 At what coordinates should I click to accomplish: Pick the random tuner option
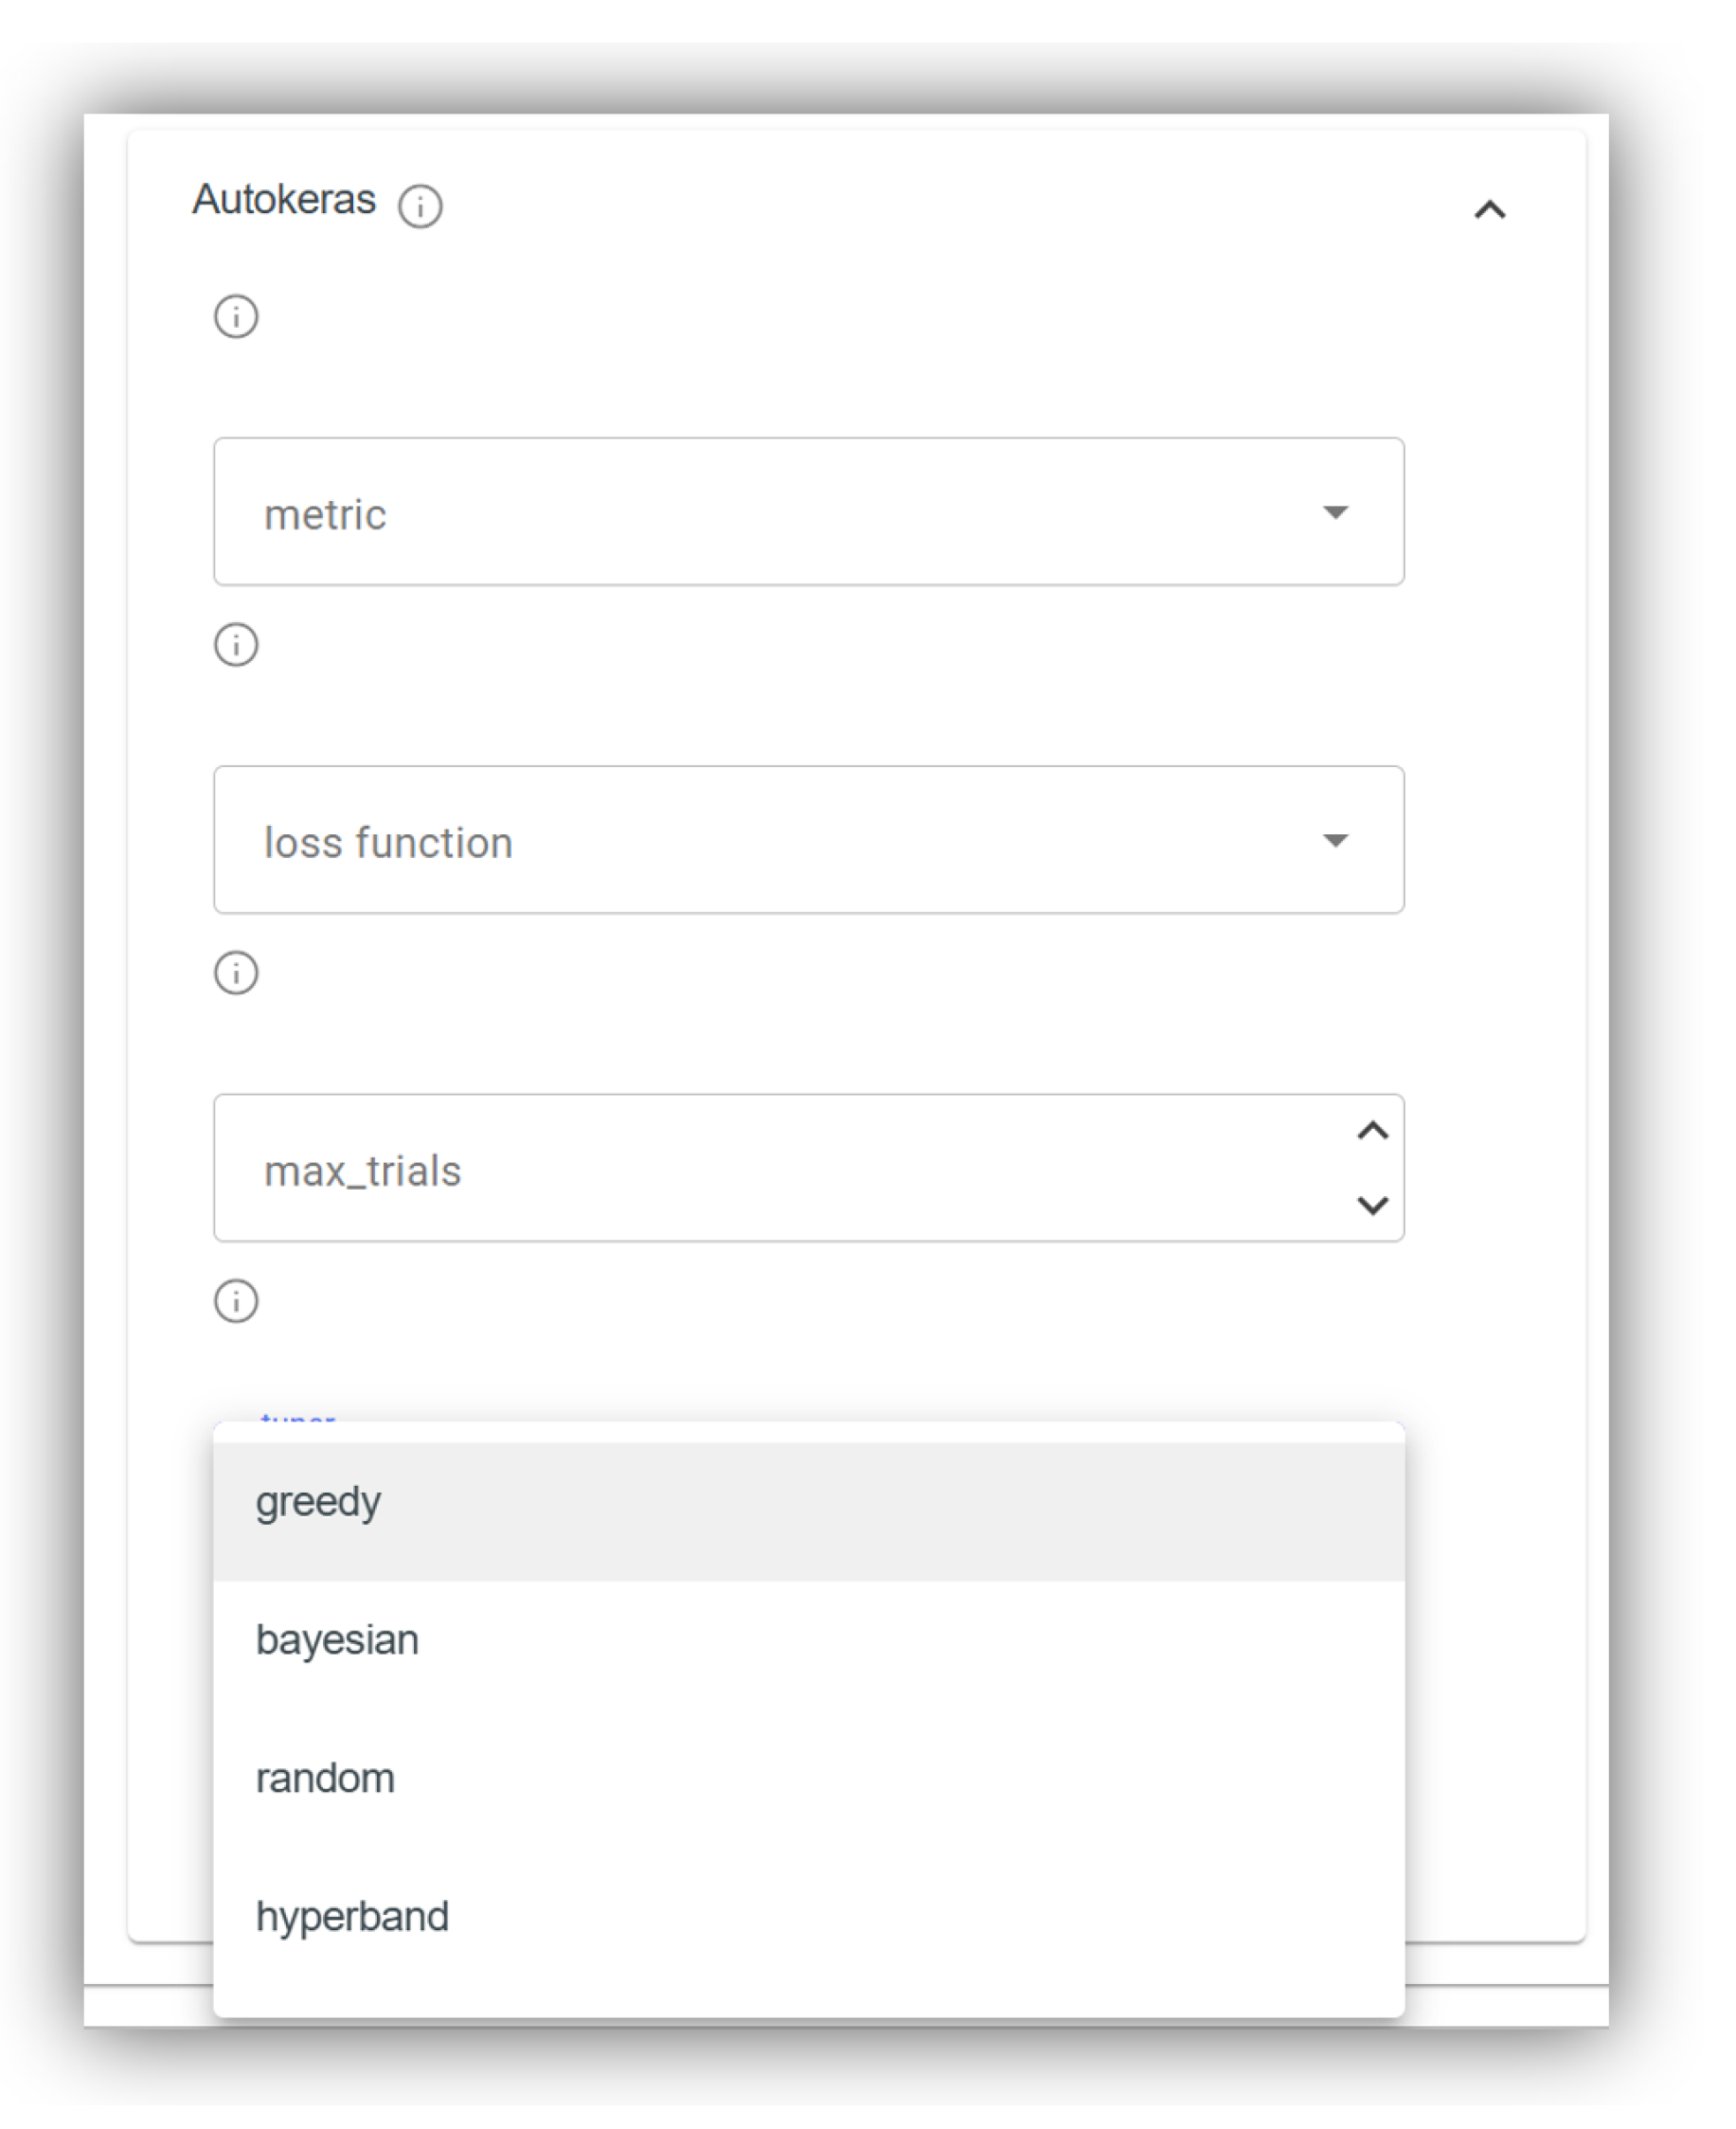[325, 1778]
